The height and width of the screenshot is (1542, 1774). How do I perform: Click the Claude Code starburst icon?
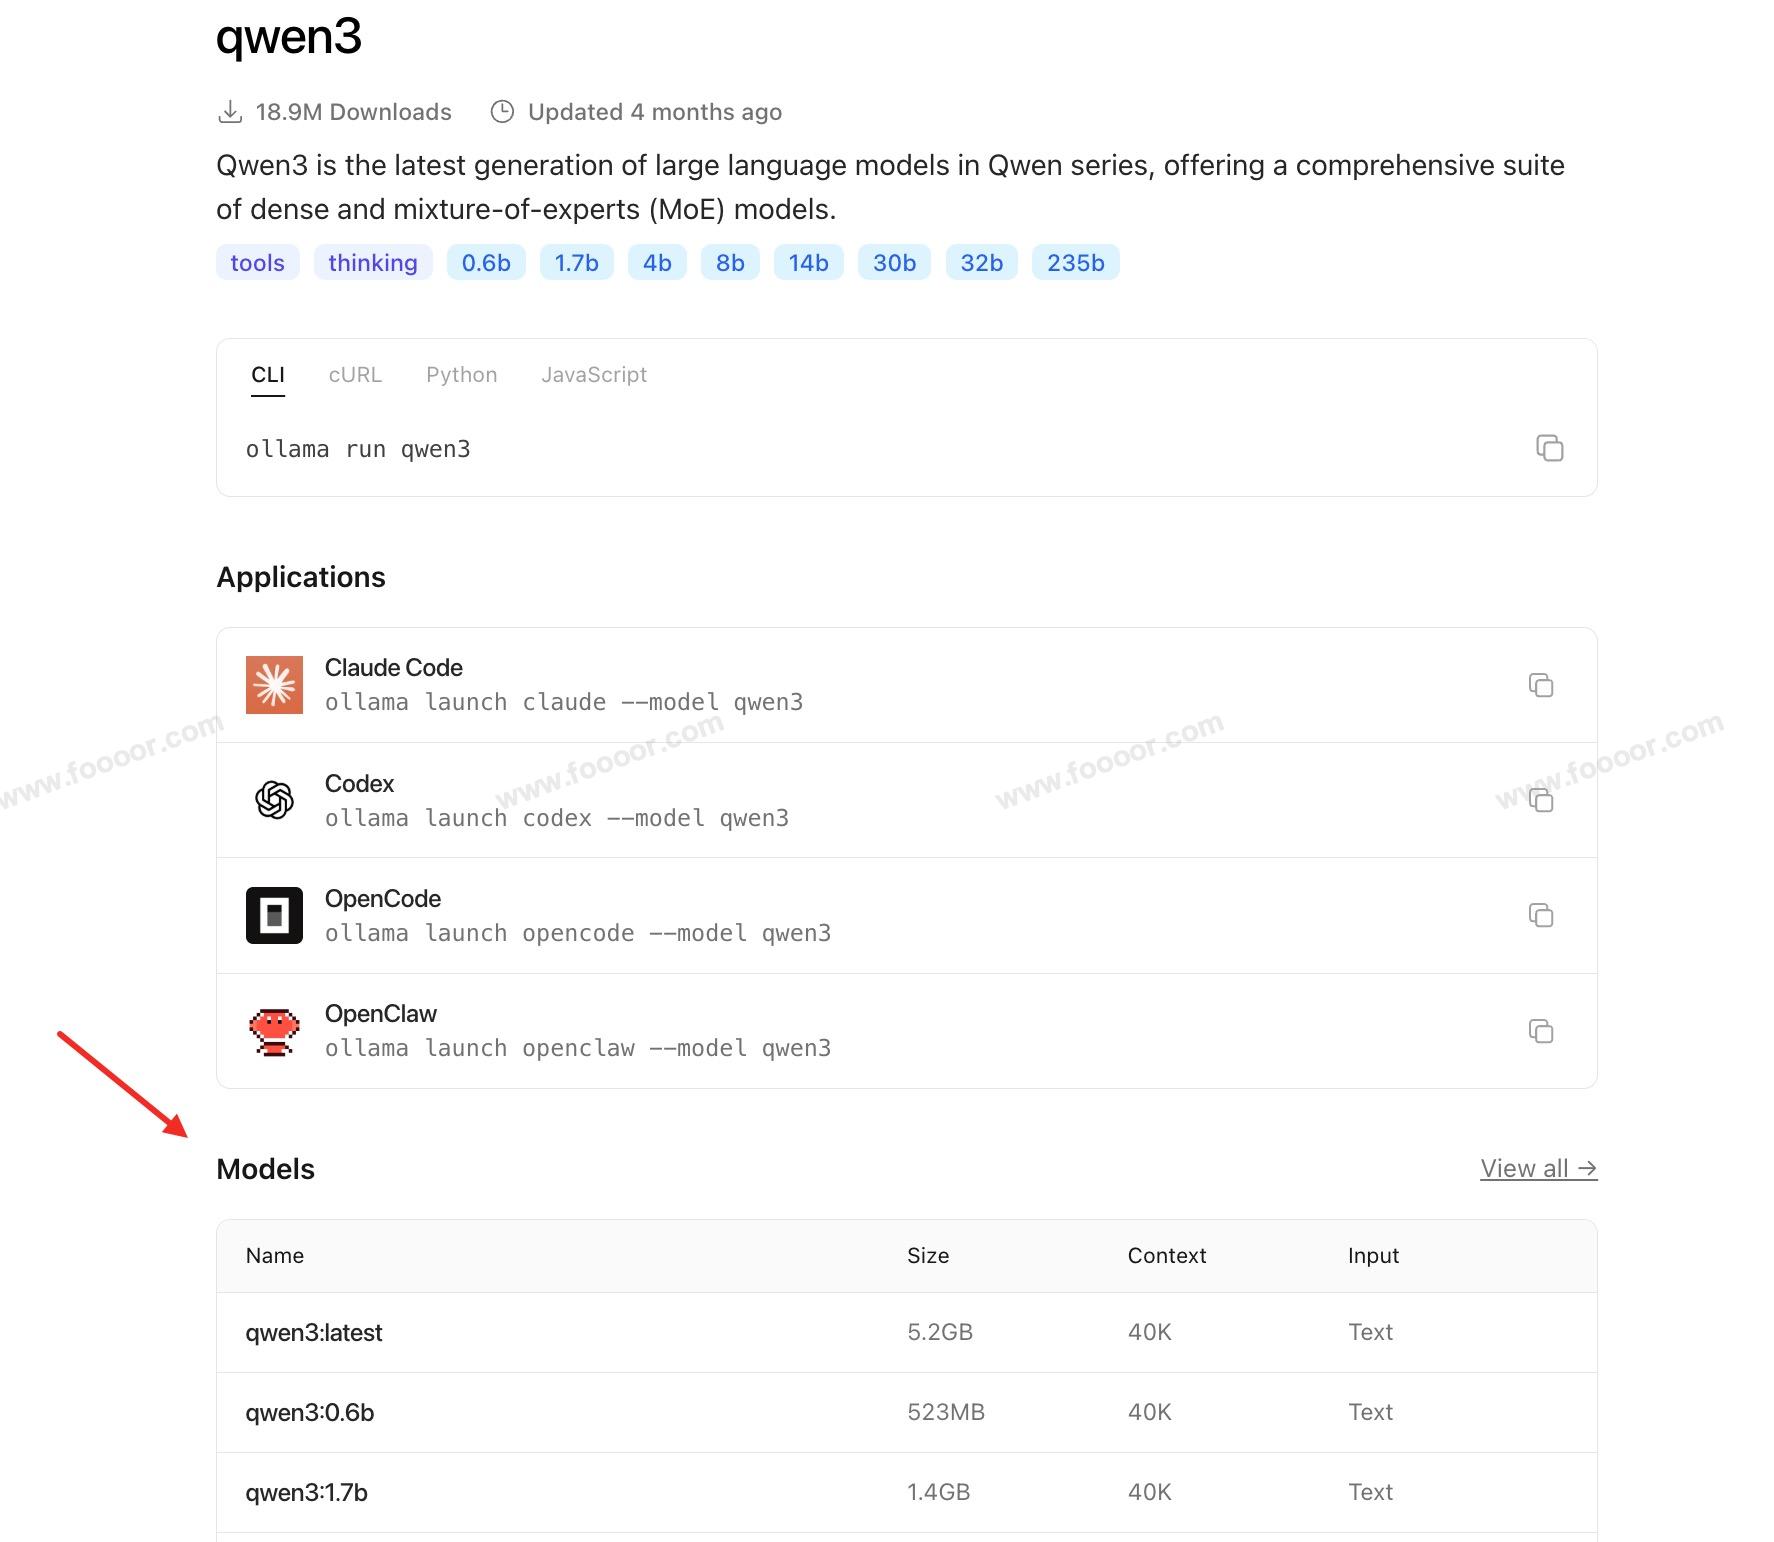[274, 685]
